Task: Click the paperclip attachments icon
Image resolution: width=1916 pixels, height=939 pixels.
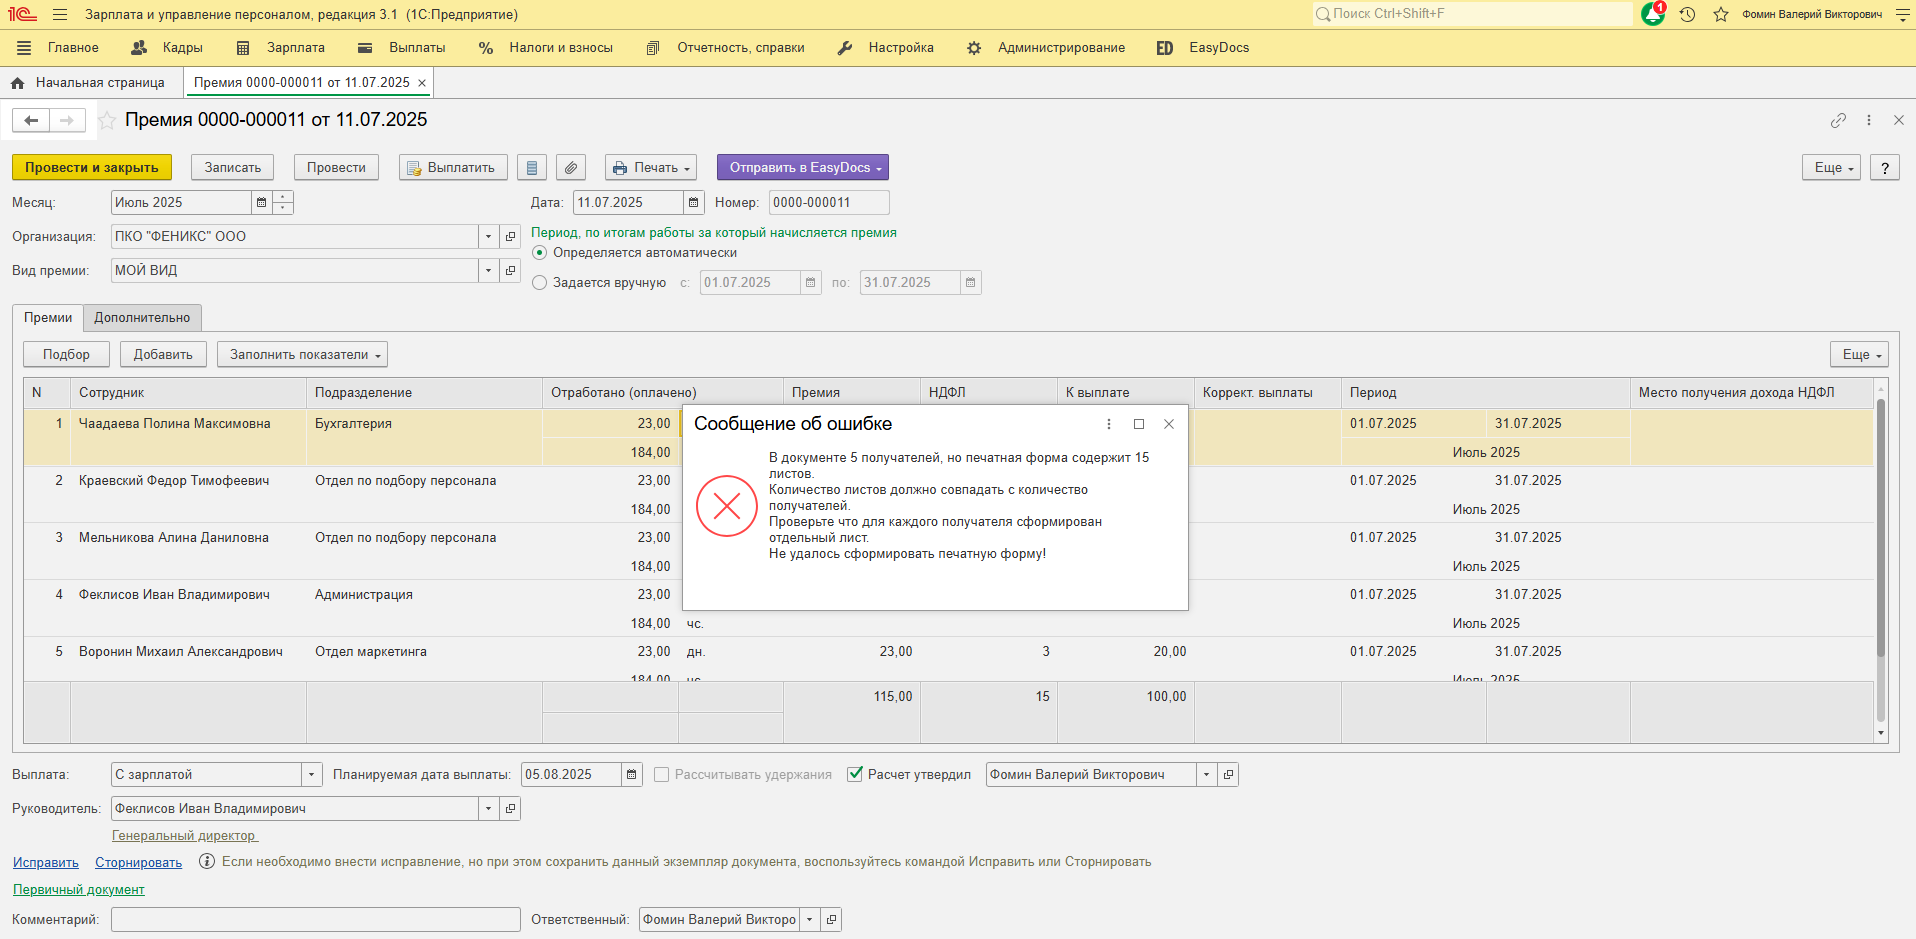Action: (x=570, y=168)
